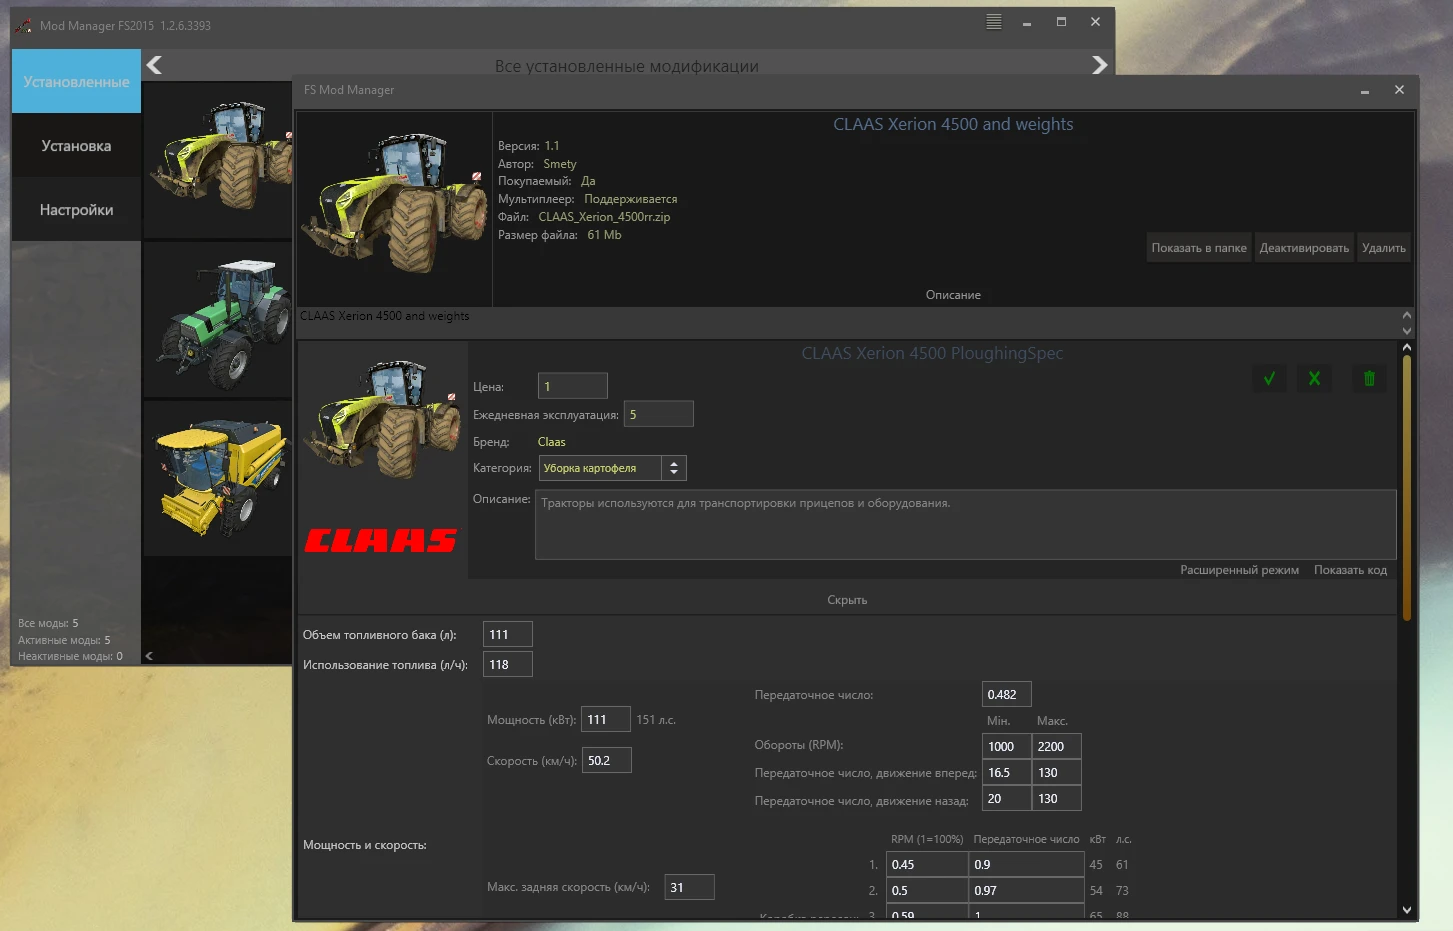Click the right arrow navigation chevron
The width and height of the screenshot is (1453, 931).
coord(1099,65)
